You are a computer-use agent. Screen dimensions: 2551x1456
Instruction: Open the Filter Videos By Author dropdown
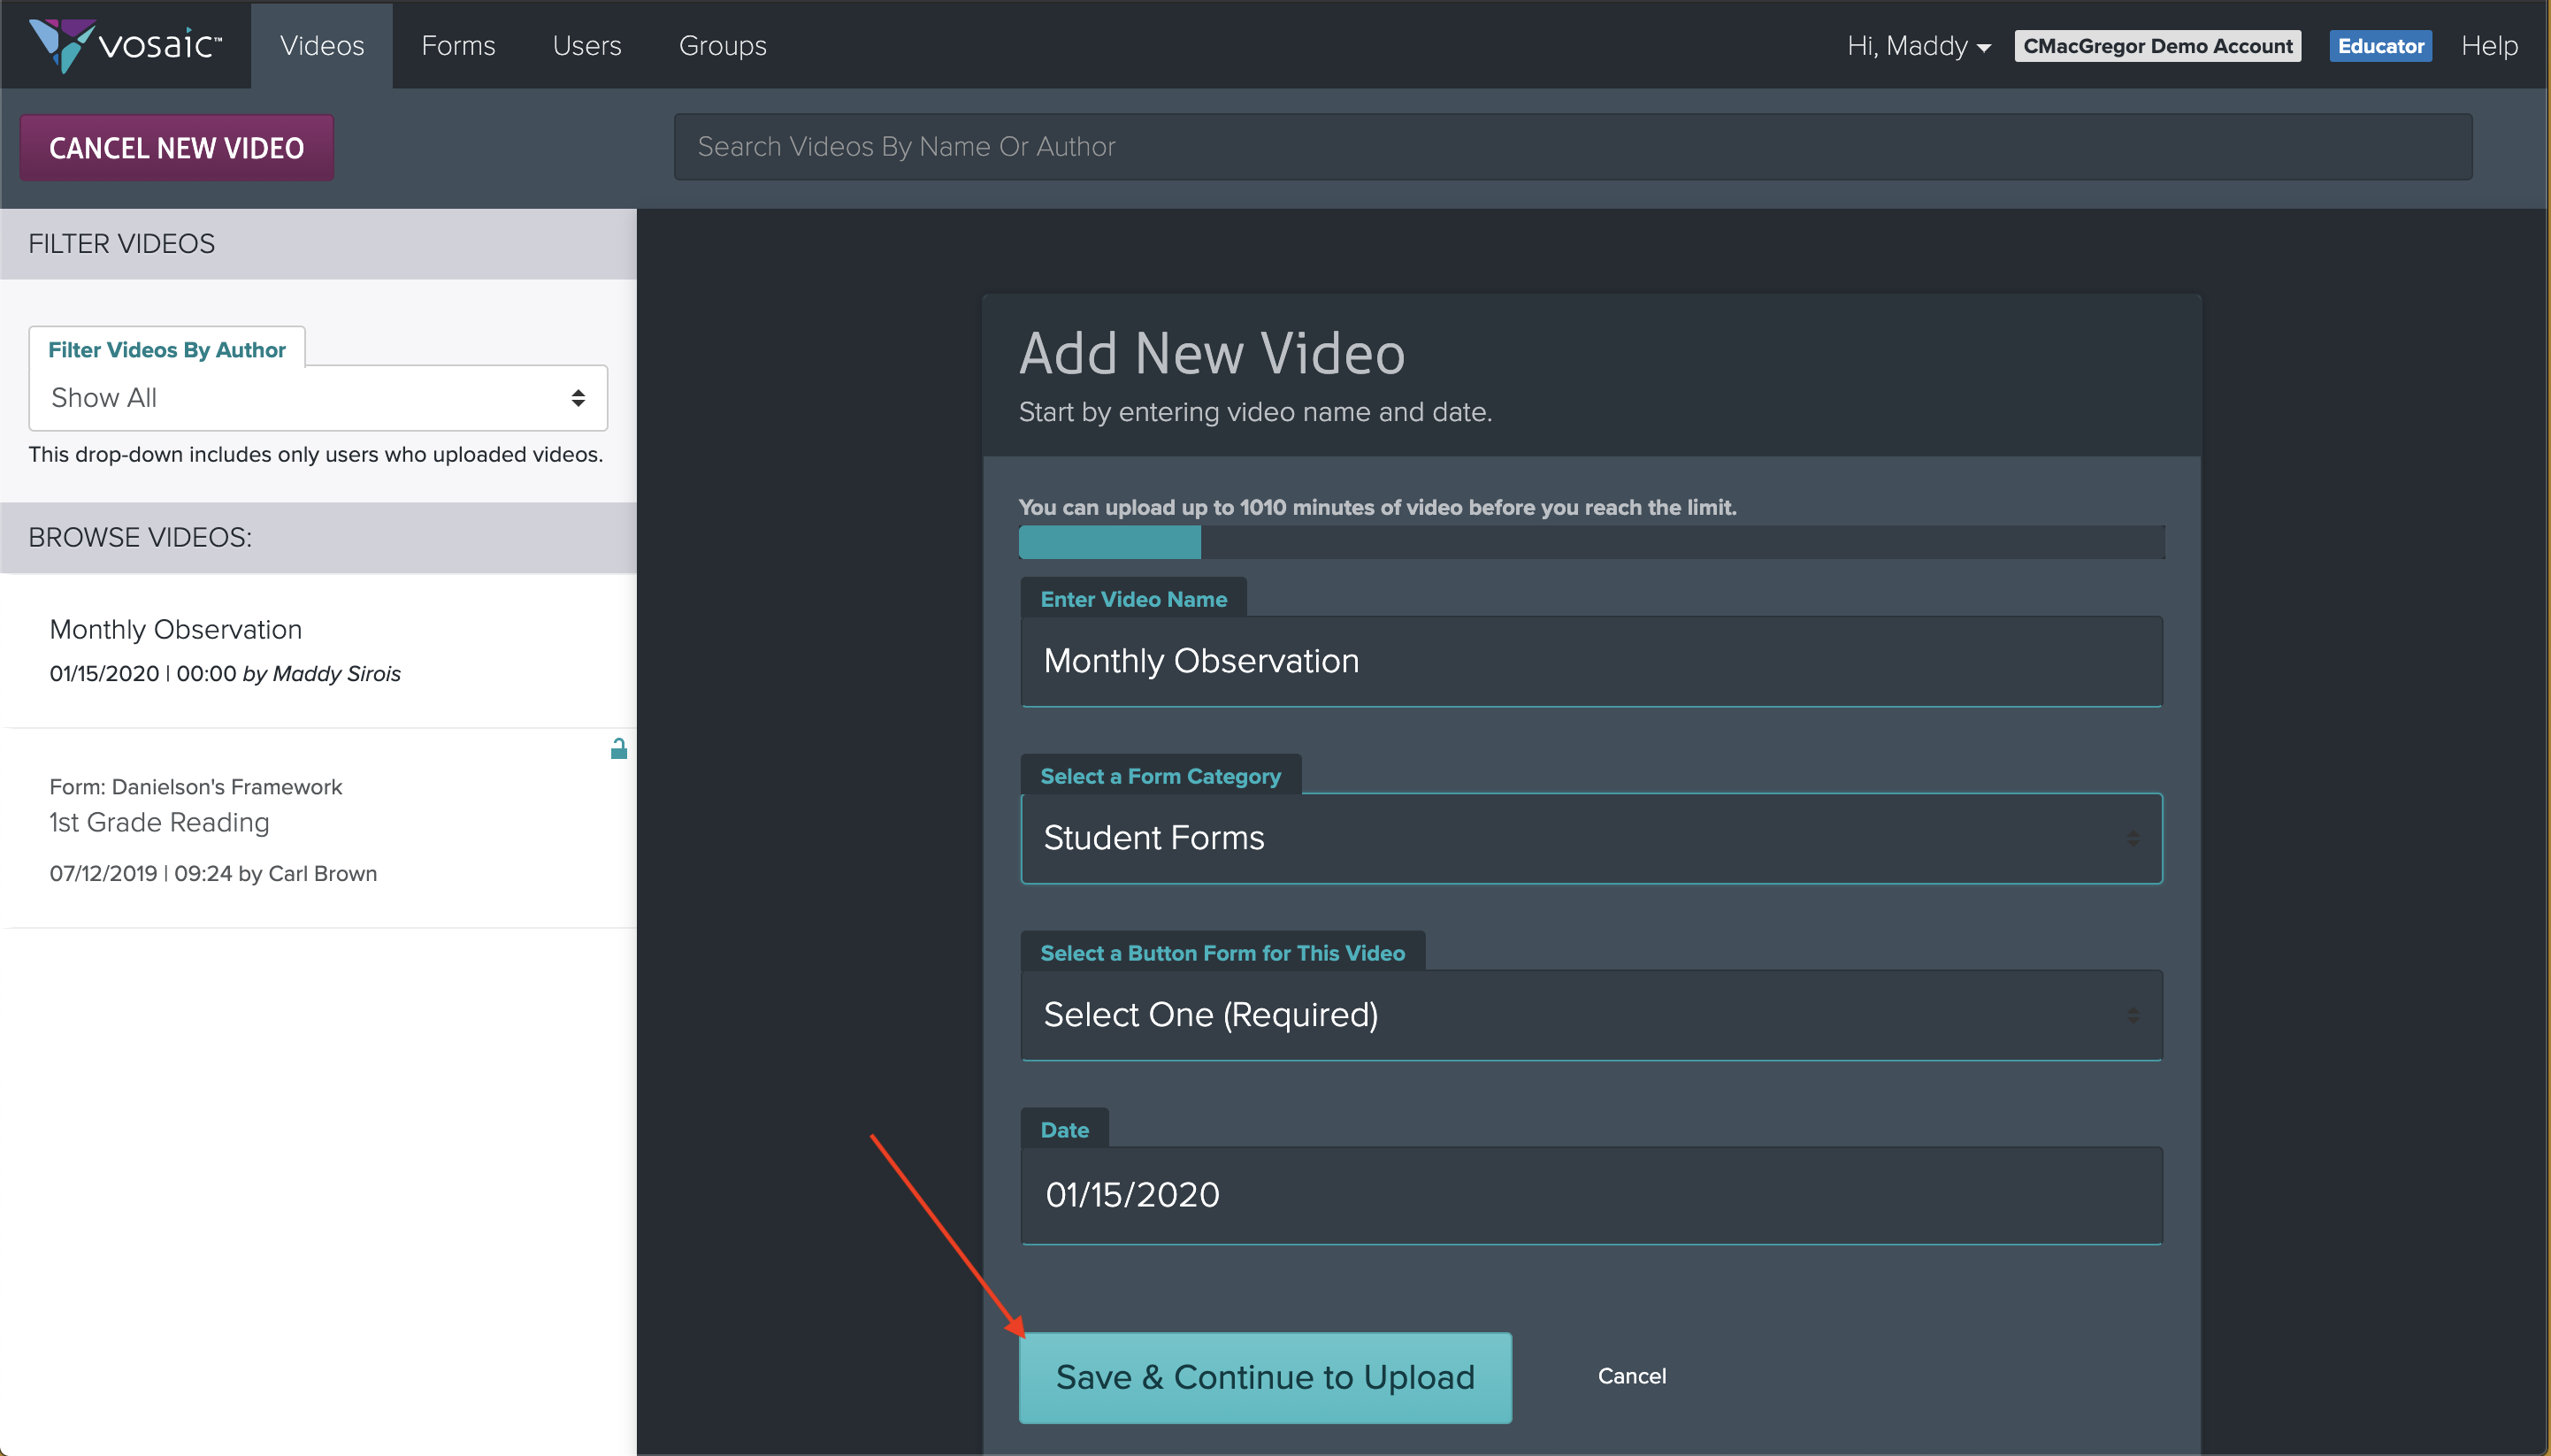[318, 398]
